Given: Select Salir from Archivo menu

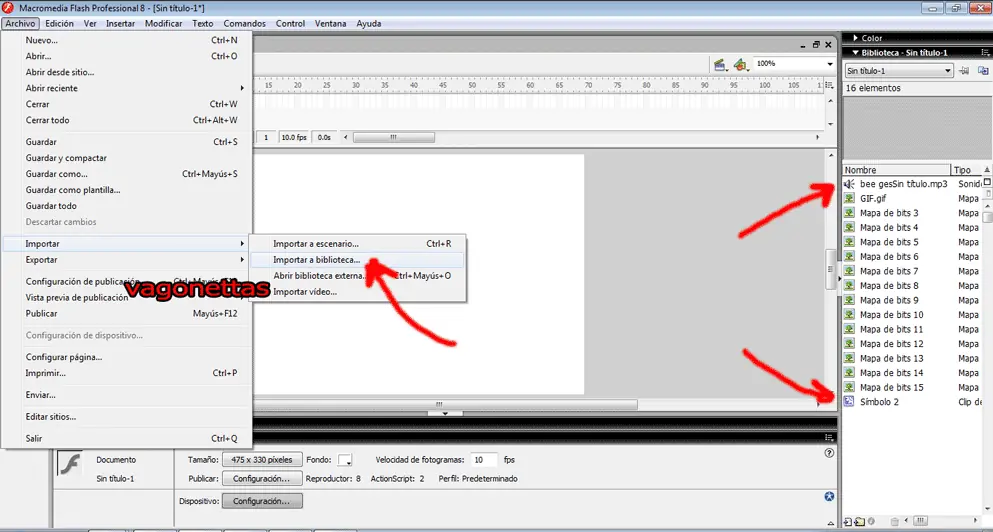Looking at the screenshot, I should click(127, 438).
